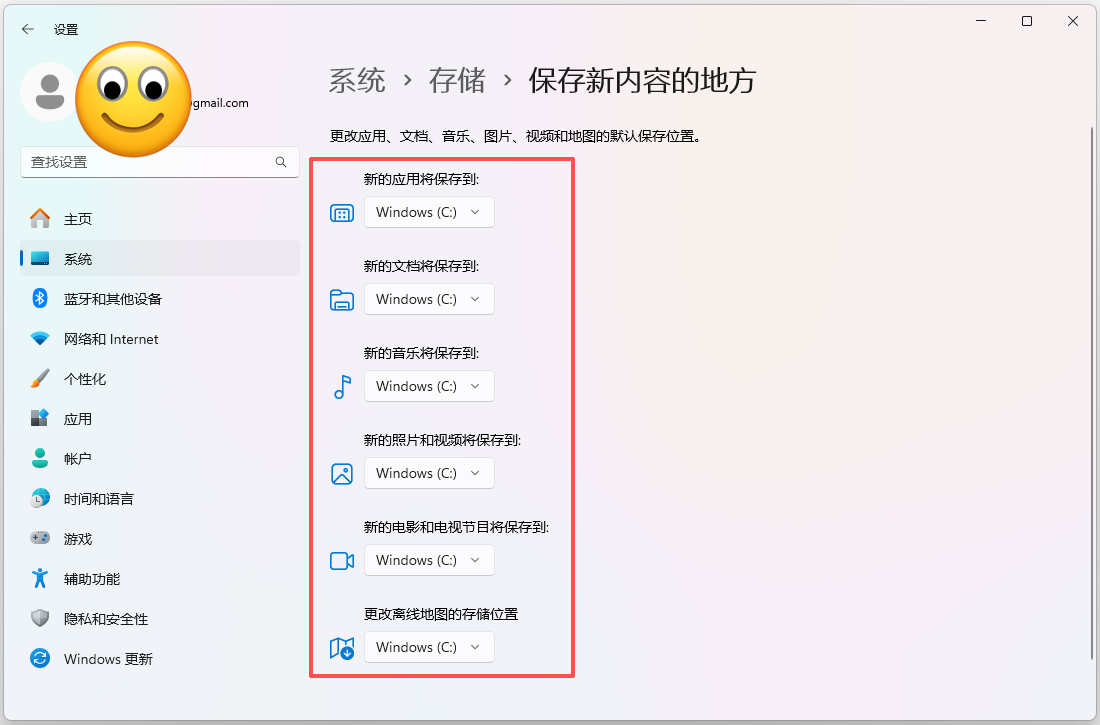
Task: Click the back arrow in Settings
Action: [x=28, y=30]
